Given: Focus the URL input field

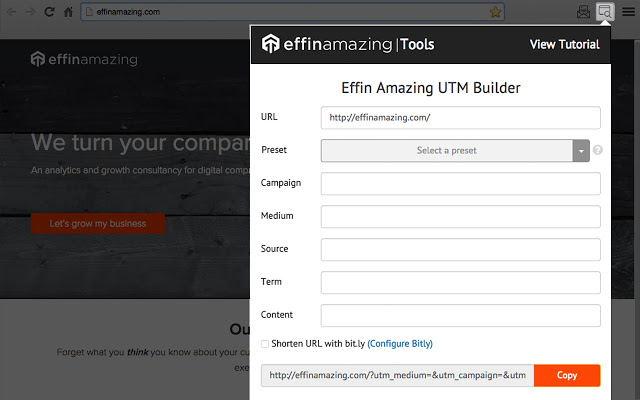Looking at the screenshot, I should [460, 118].
